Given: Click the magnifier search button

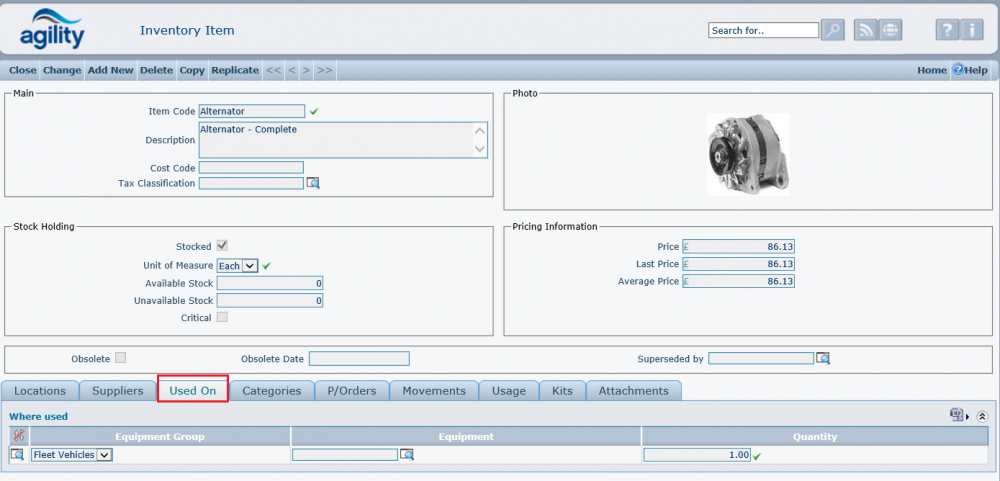Looking at the screenshot, I should [832, 30].
